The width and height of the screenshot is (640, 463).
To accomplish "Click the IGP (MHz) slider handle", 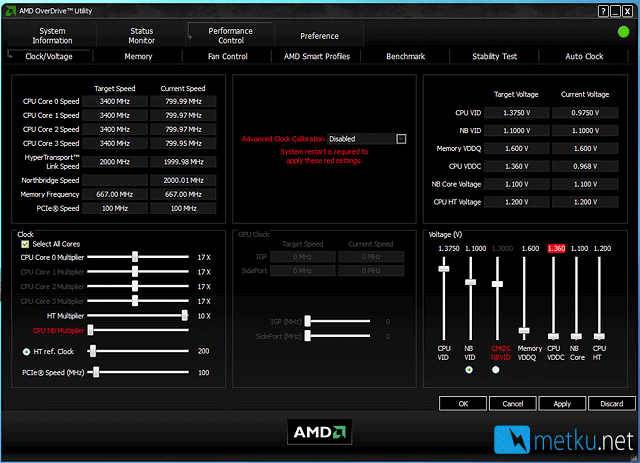I will (x=308, y=321).
